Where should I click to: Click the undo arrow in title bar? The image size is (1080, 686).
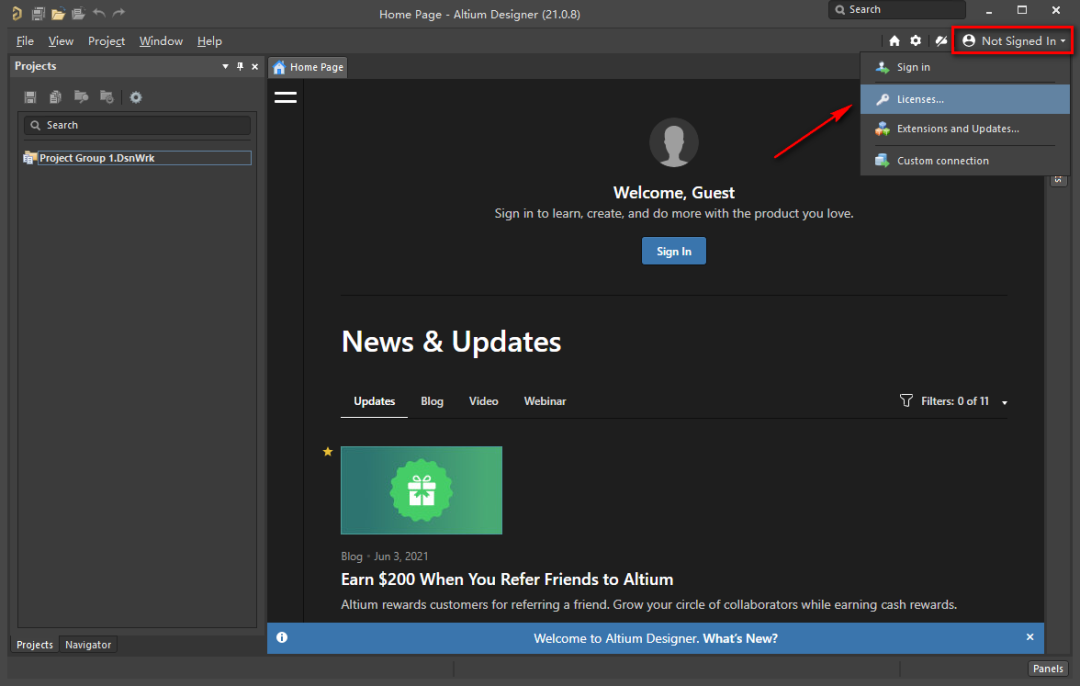coord(99,14)
